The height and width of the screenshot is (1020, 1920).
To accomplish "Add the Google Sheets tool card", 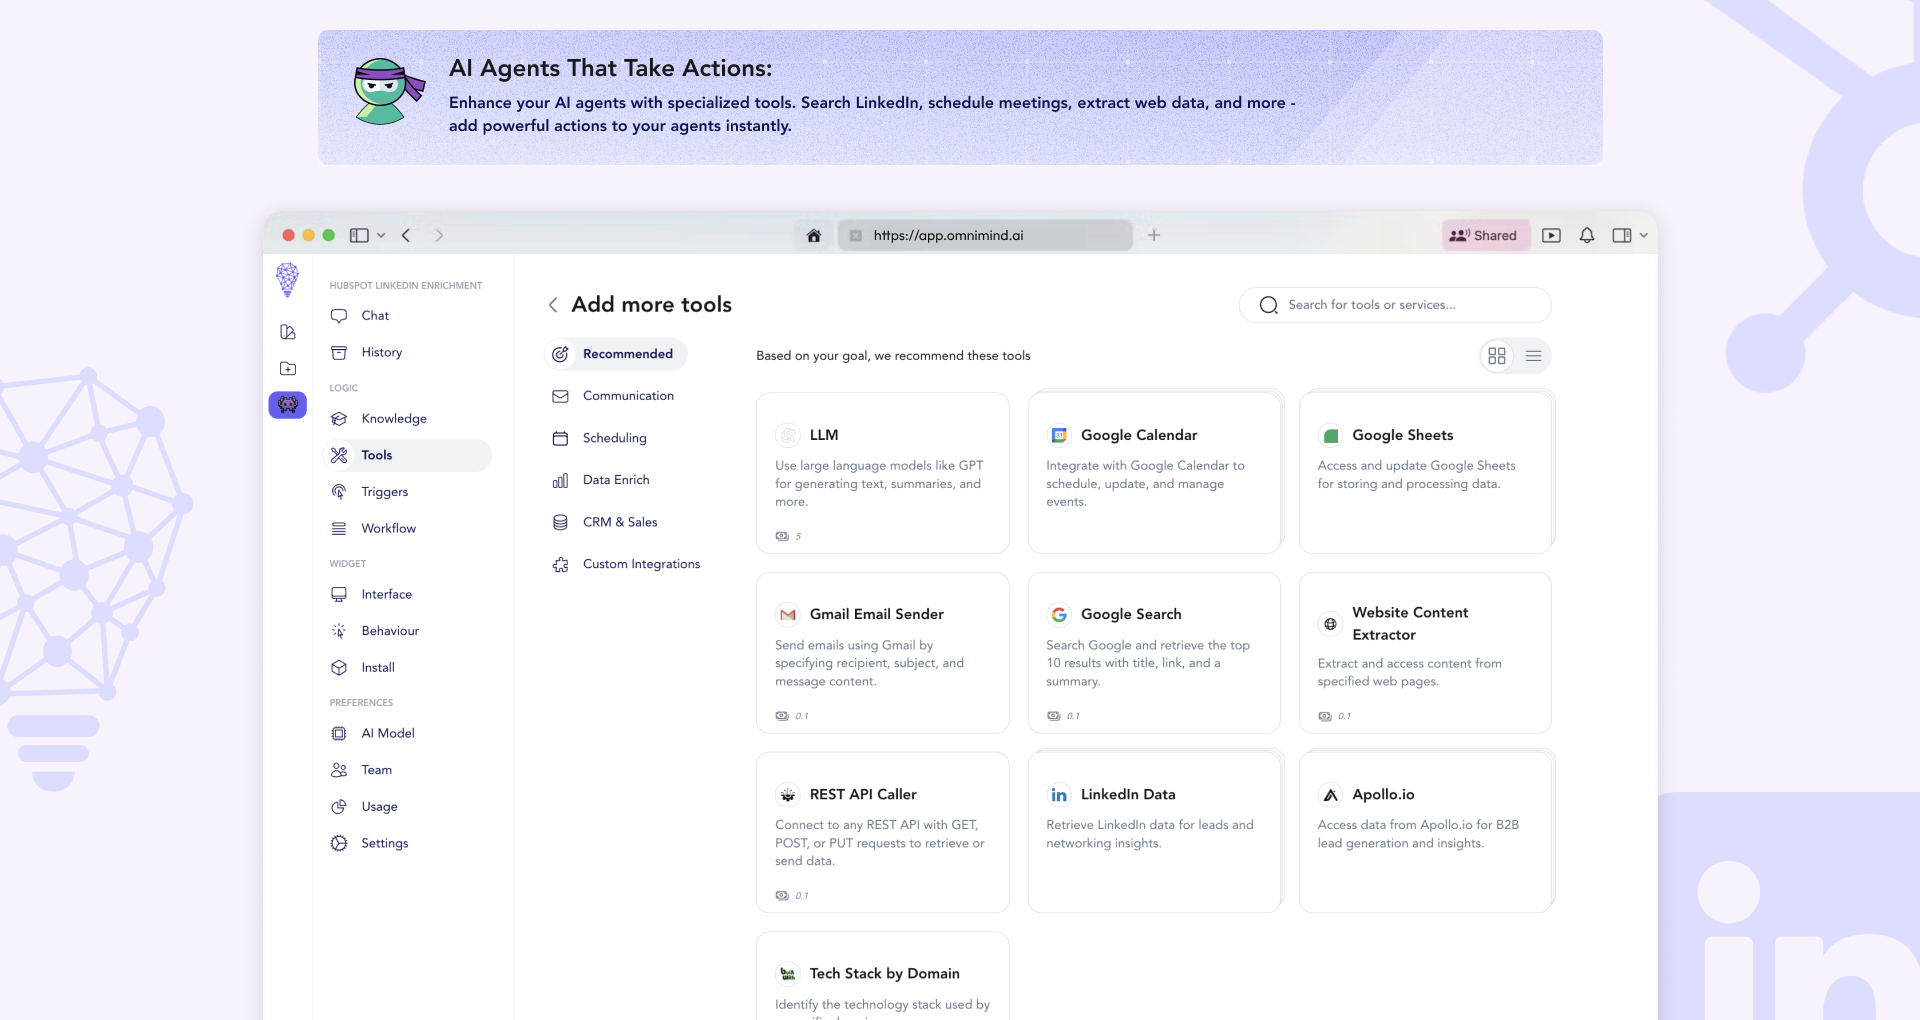I will pos(1425,473).
